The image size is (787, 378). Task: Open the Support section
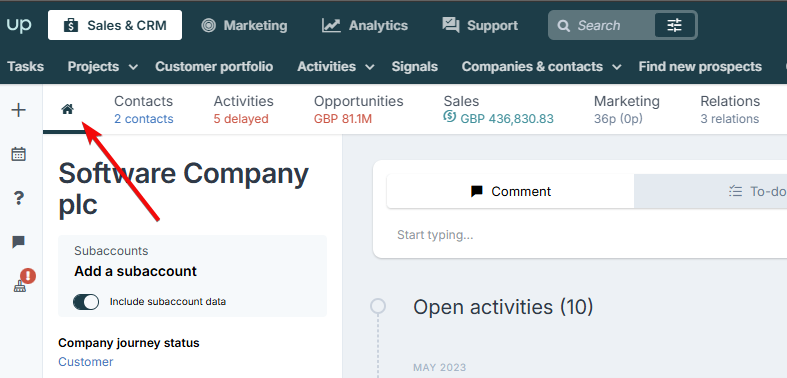coord(480,25)
